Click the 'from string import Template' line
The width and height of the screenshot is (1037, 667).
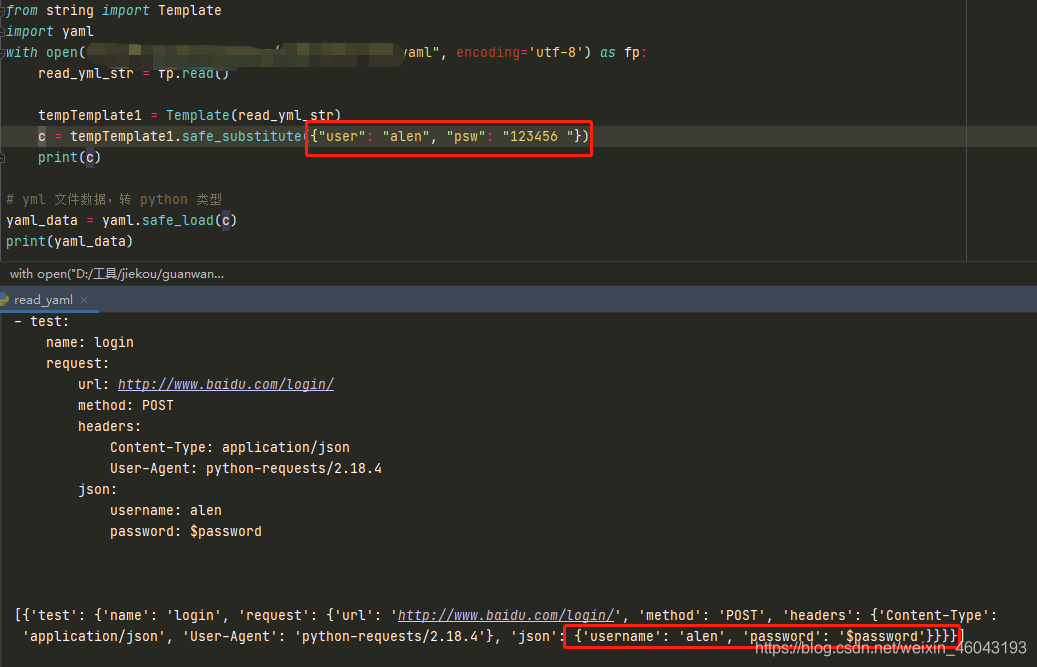pos(114,11)
